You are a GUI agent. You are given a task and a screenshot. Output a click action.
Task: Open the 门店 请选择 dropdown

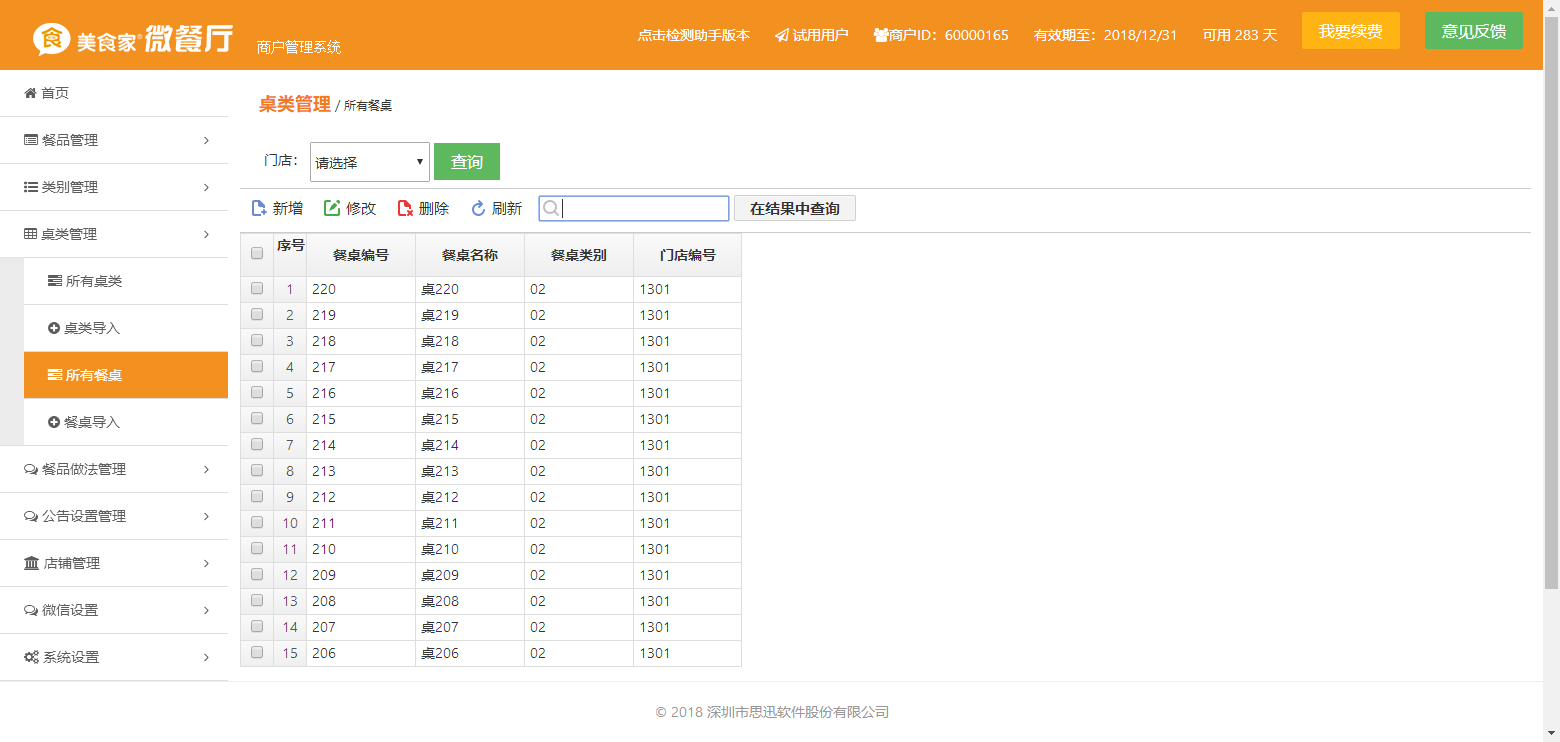(370, 162)
